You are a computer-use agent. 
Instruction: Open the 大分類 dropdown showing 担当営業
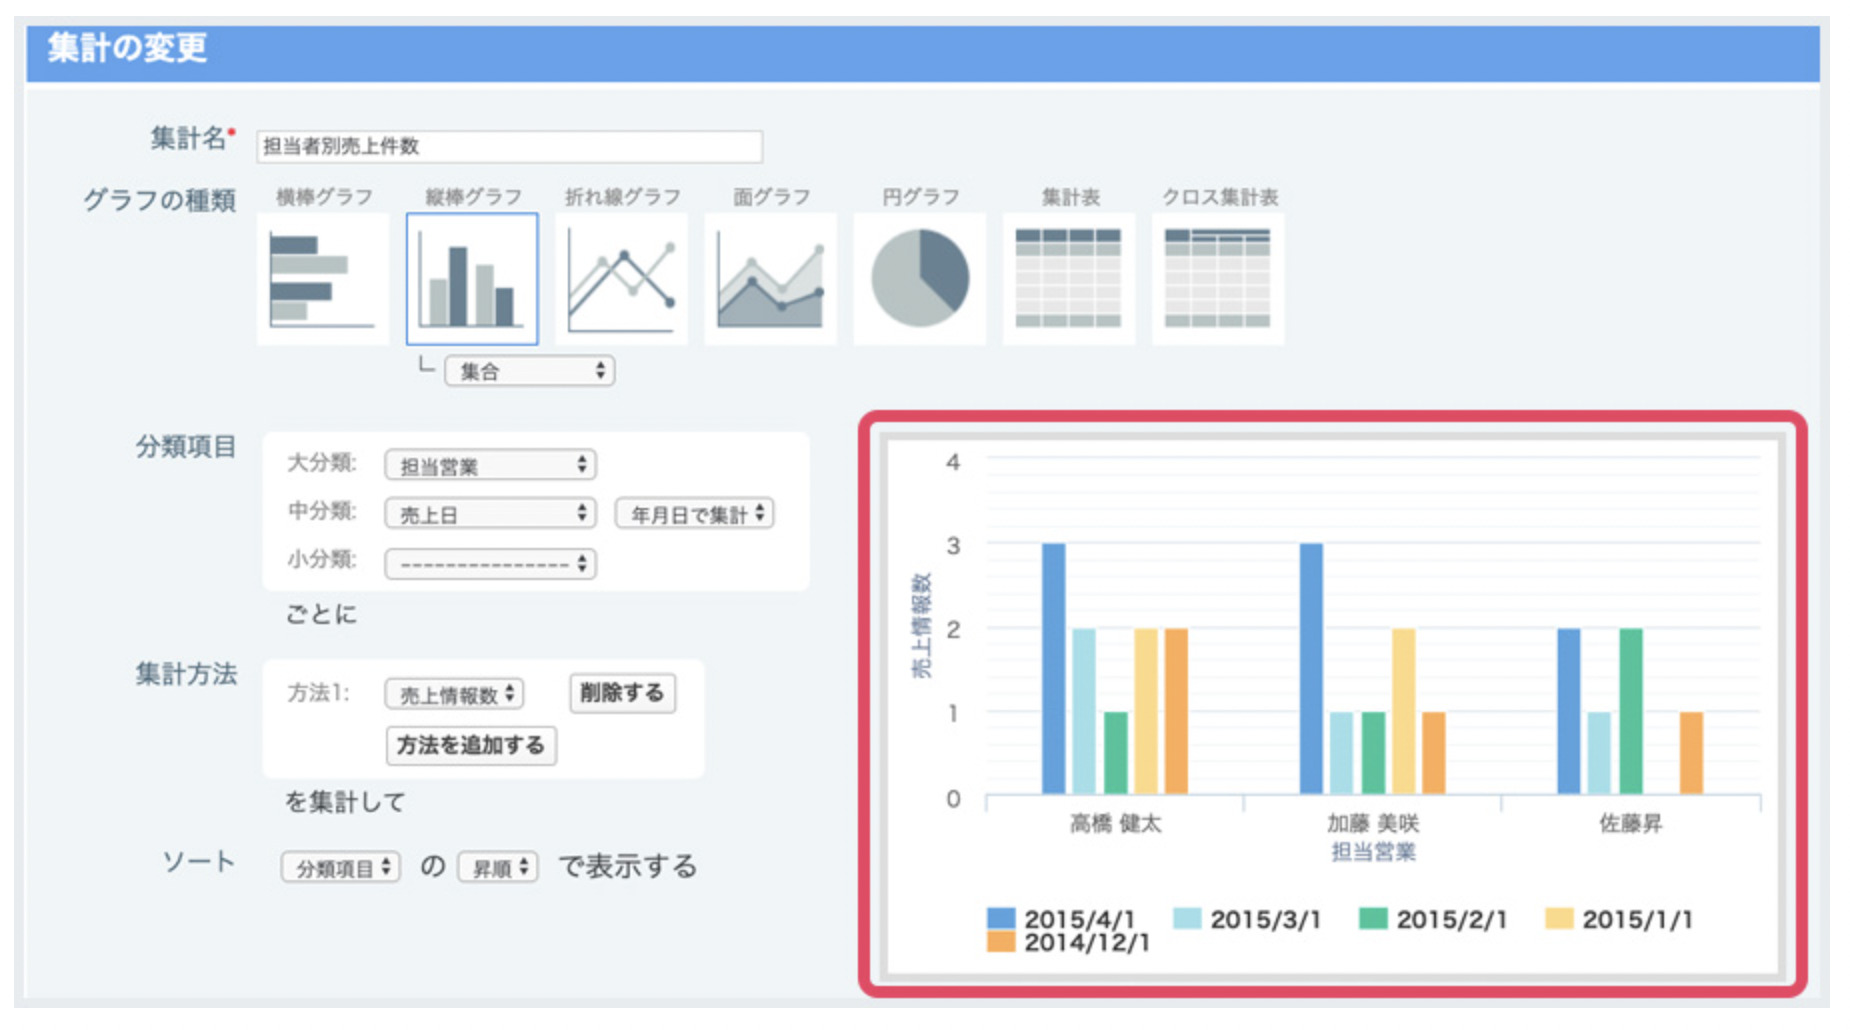point(490,465)
